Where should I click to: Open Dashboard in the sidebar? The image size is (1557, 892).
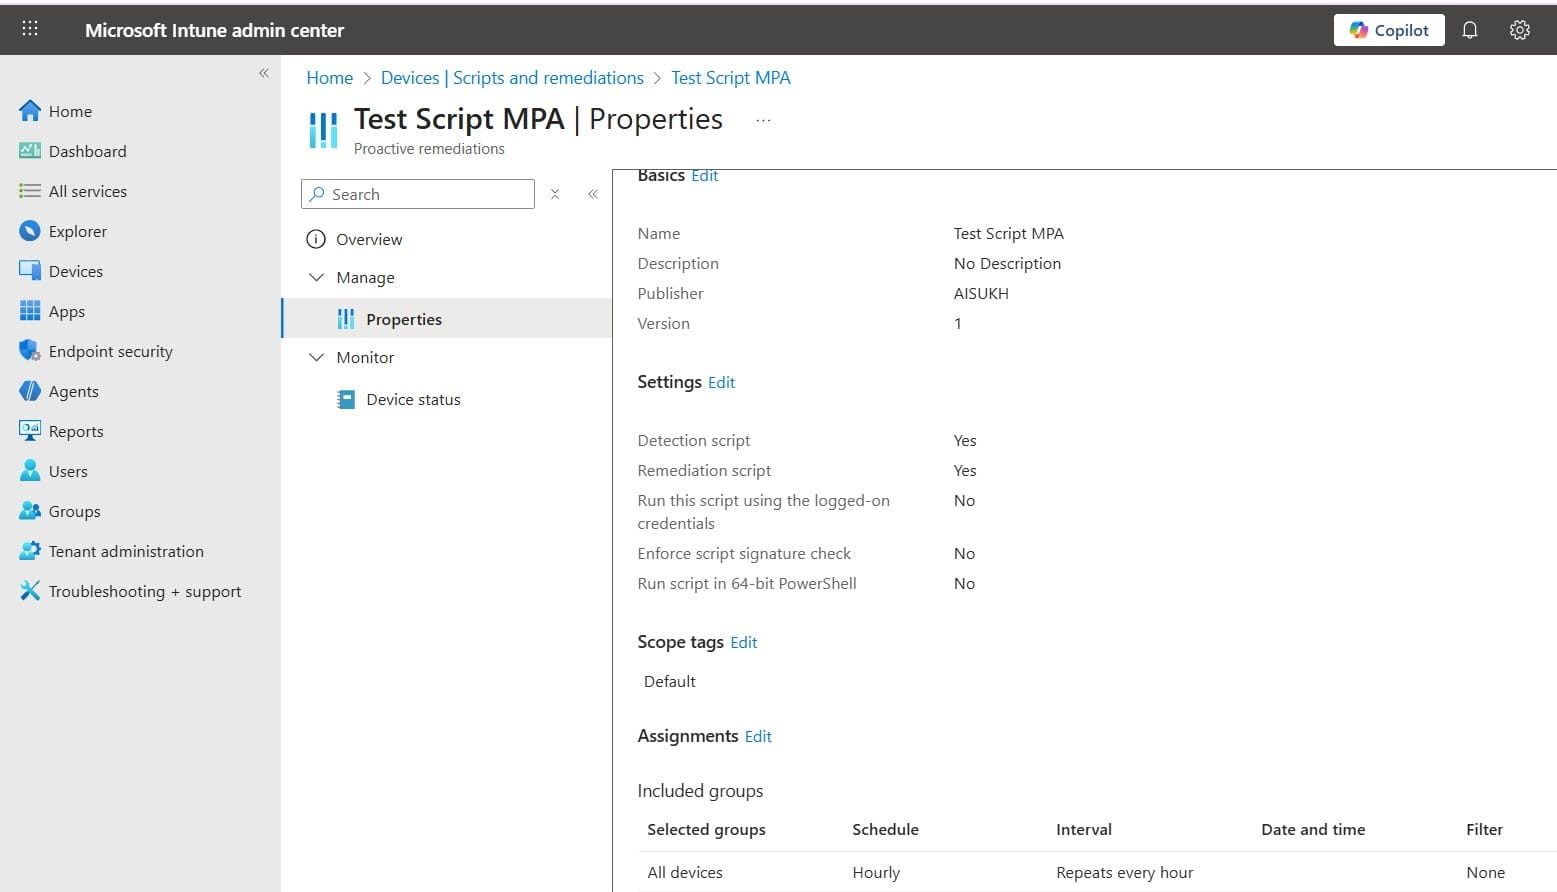click(88, 151)
